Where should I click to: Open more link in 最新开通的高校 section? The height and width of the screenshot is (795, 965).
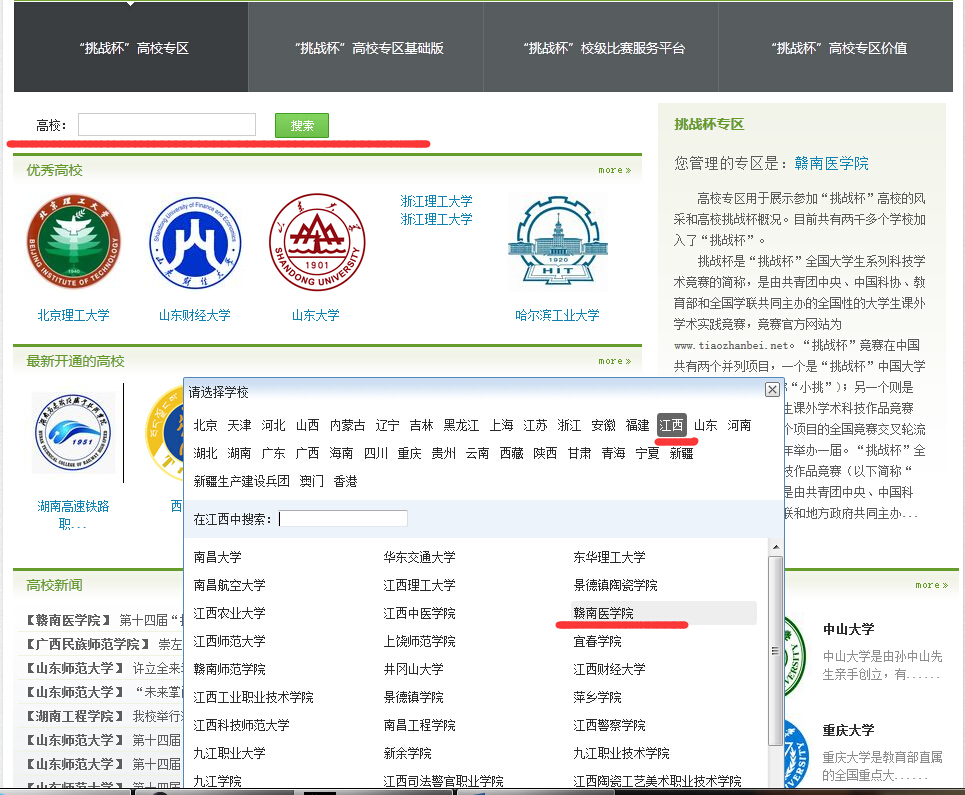[x=614, y=361]
